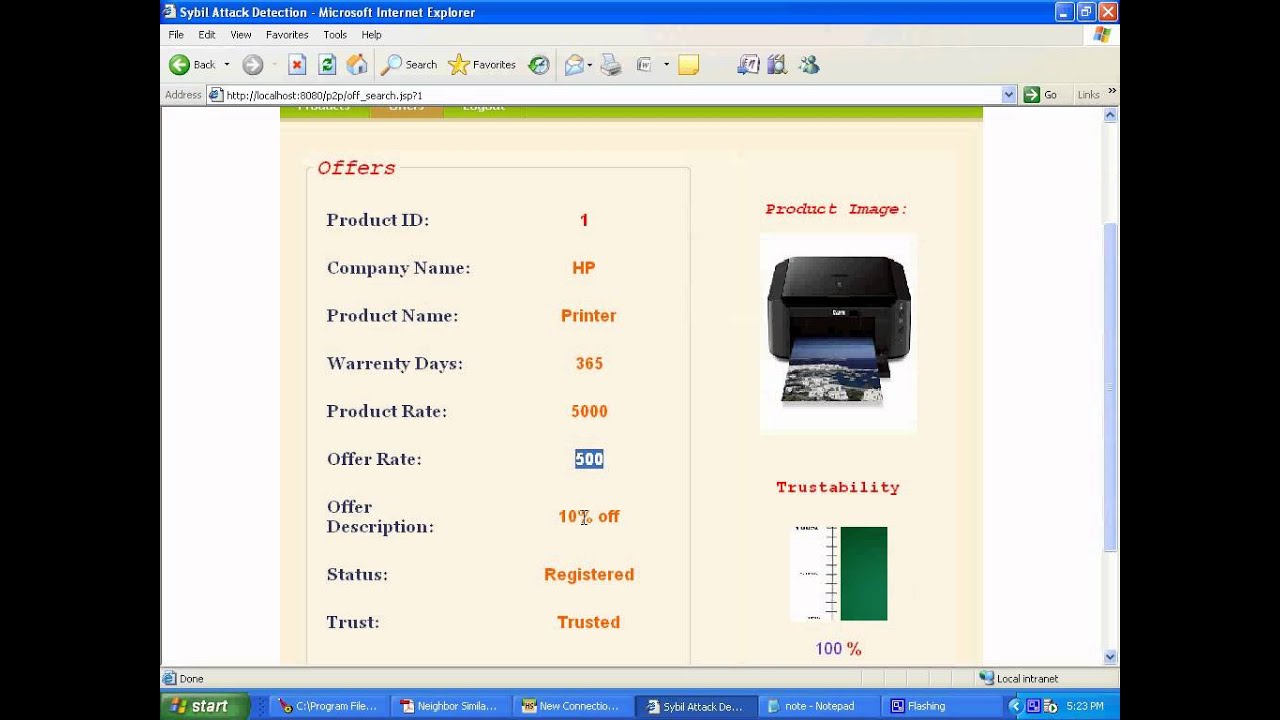
Task: Open the File menu
Action: click(x=176, y=34)
